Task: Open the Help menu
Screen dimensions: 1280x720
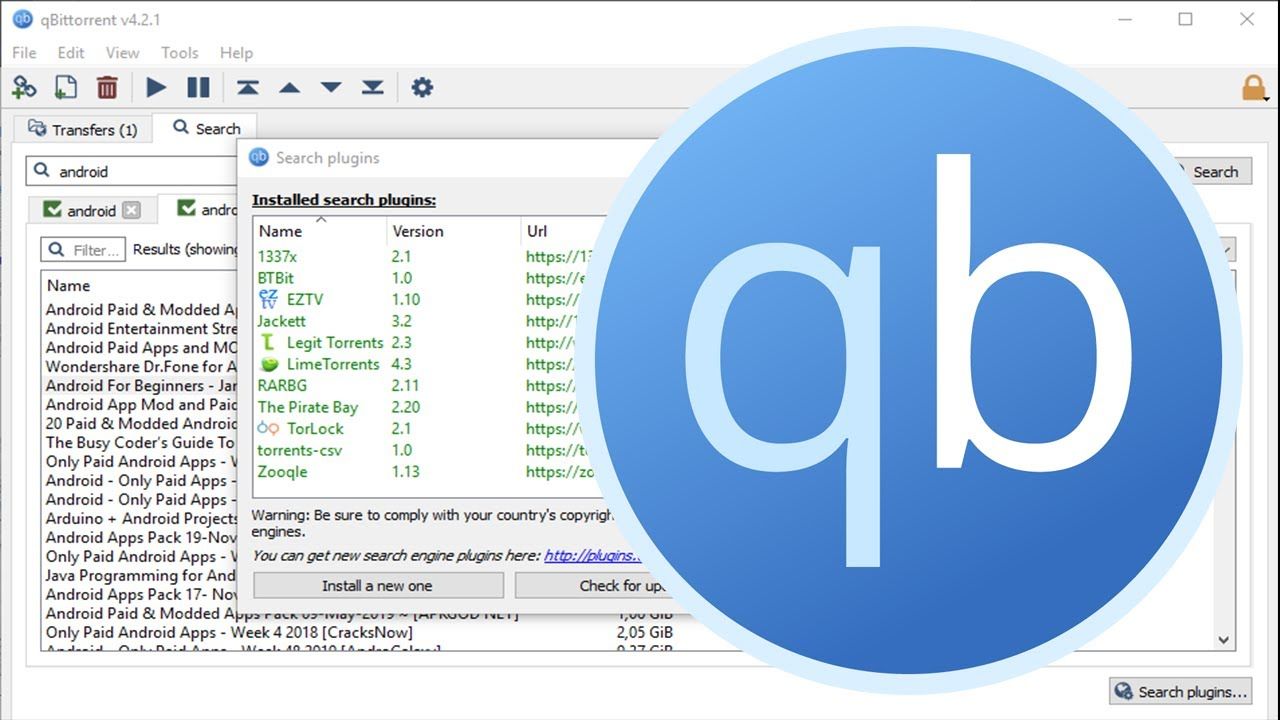Action: tap(236, 53)
